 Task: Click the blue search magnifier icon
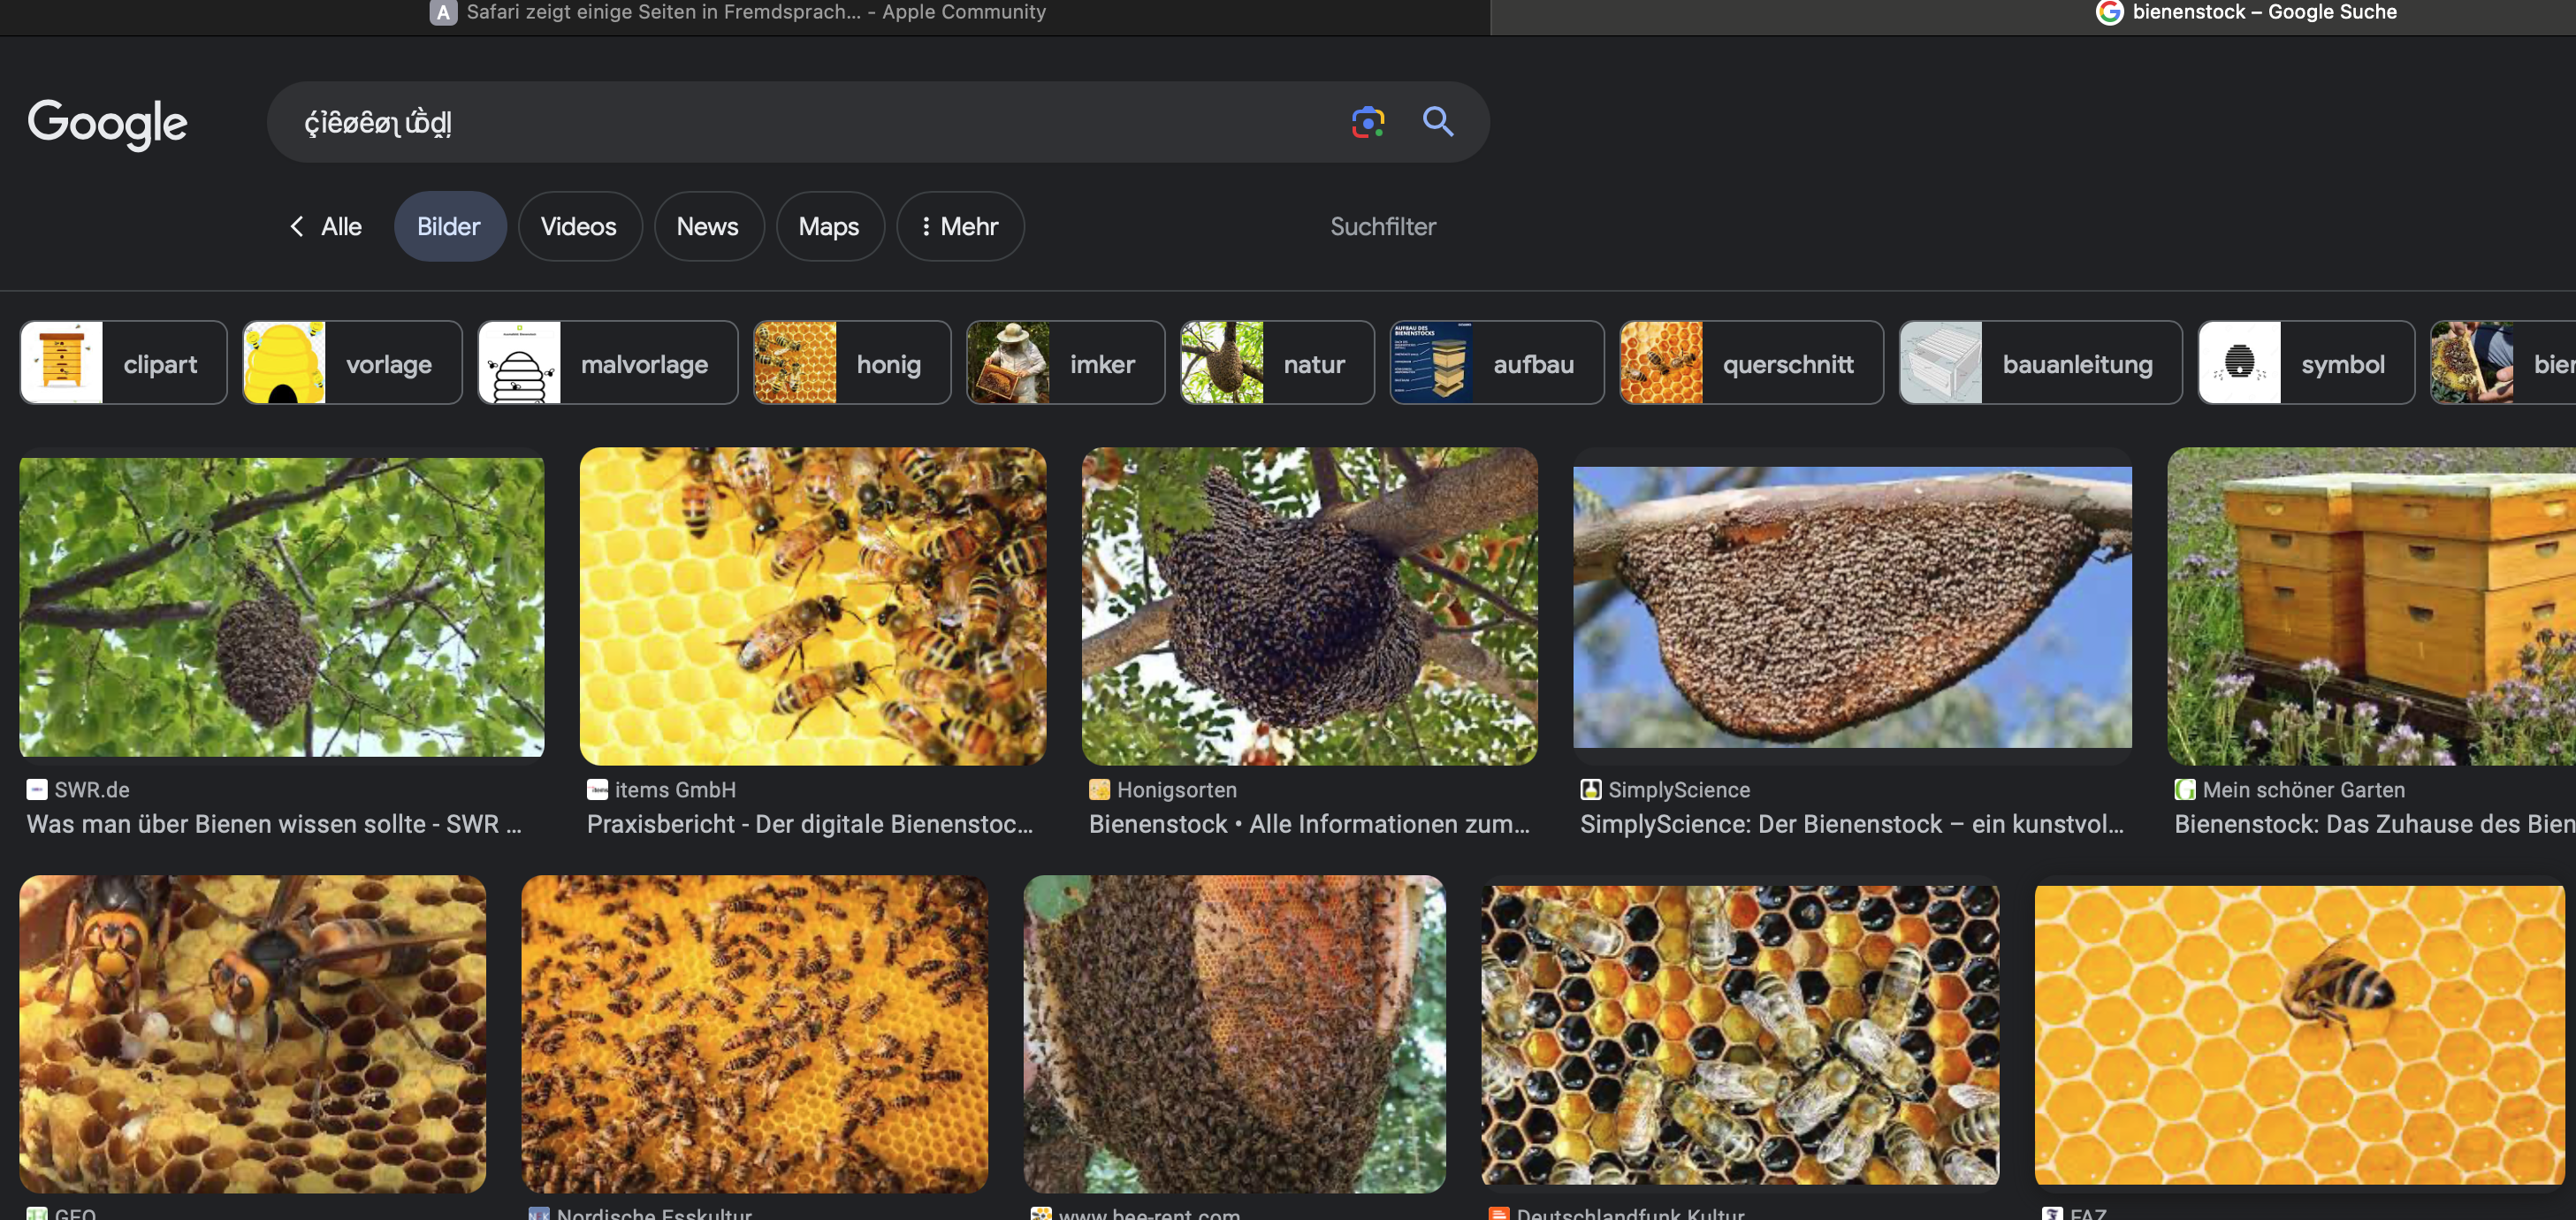tap(1437, 122)
